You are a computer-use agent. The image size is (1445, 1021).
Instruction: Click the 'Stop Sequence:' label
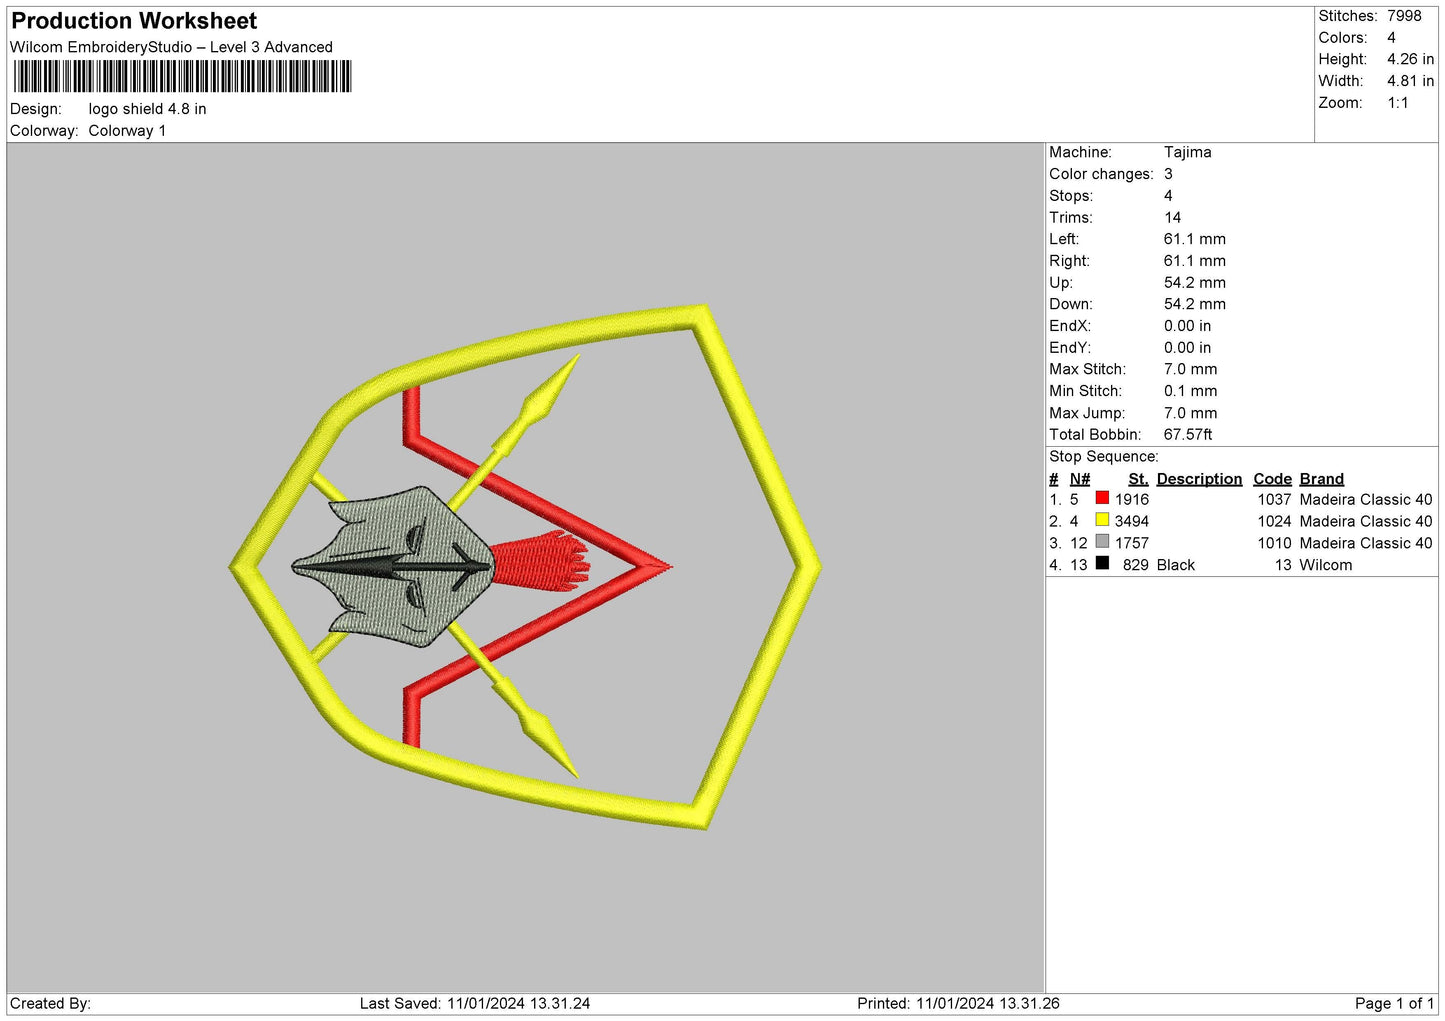1104,457
